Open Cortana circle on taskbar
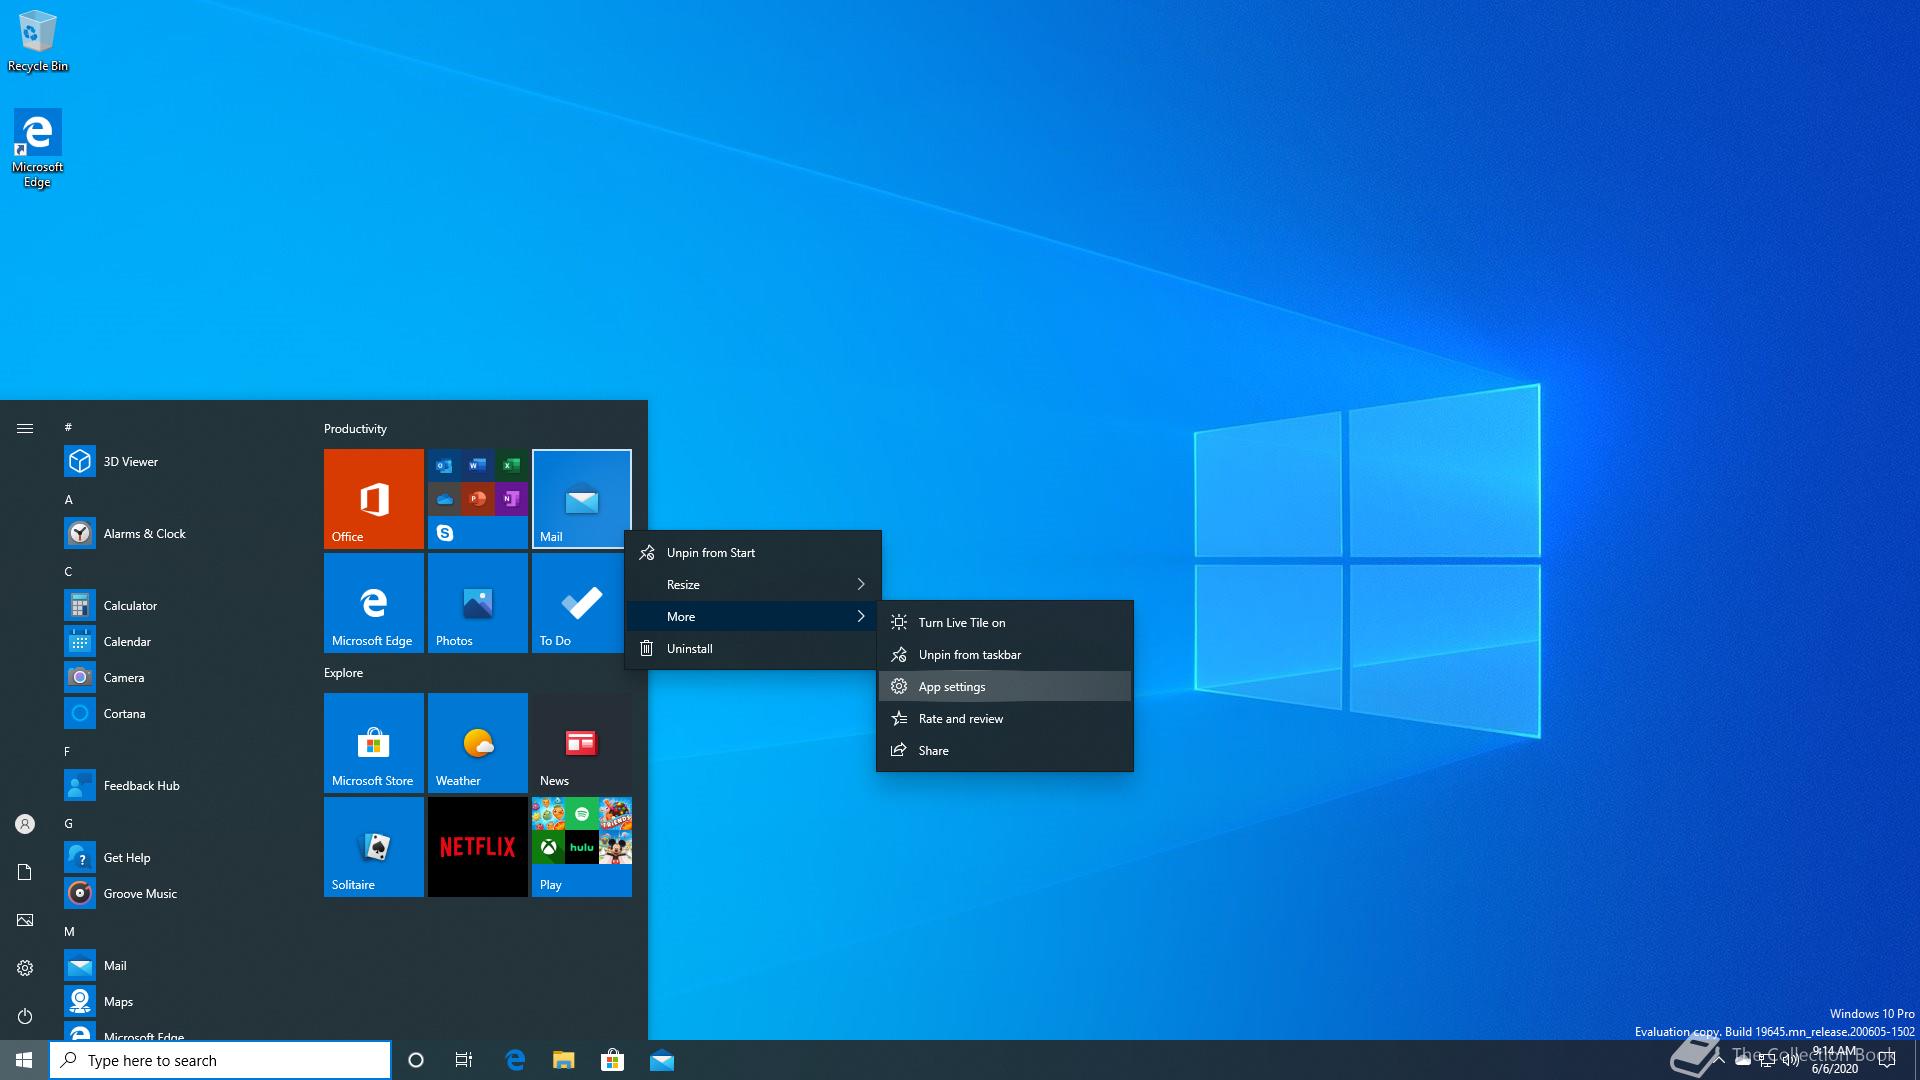This screenshot has height=1080, width=1920. [416, 1060]
